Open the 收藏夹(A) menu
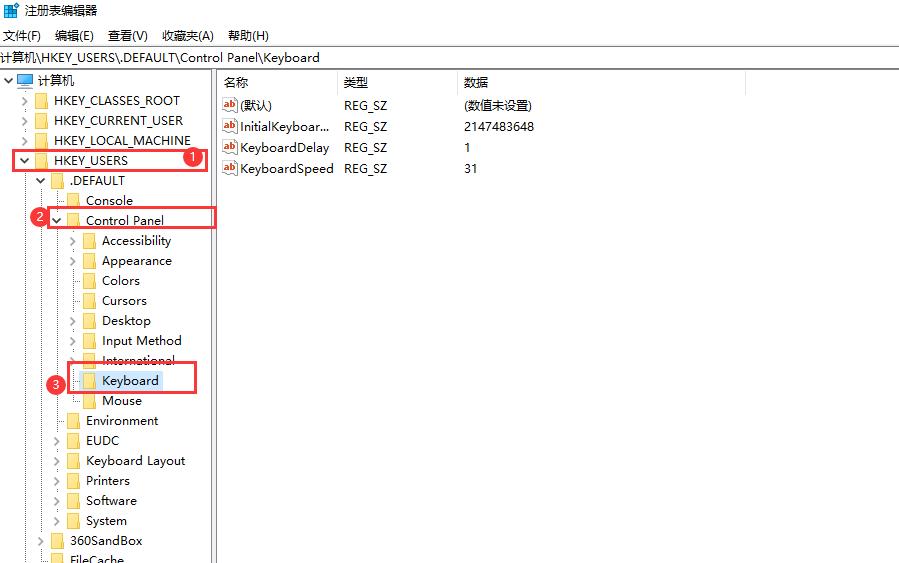 (x=187, y=36)
